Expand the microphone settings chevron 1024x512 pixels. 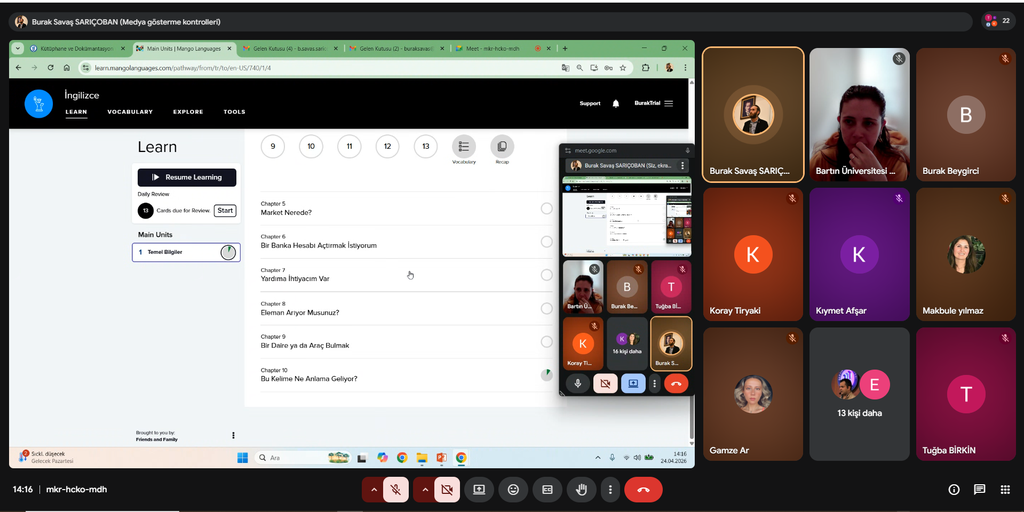point(373,490)
